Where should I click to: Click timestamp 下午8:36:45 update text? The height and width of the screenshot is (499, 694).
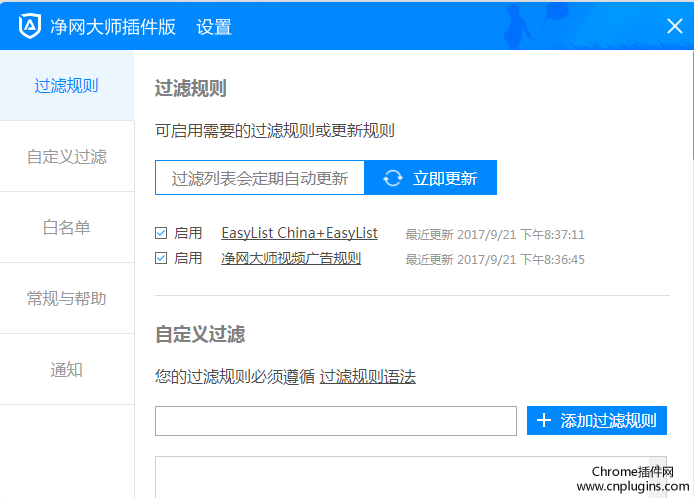pos(495,259)
